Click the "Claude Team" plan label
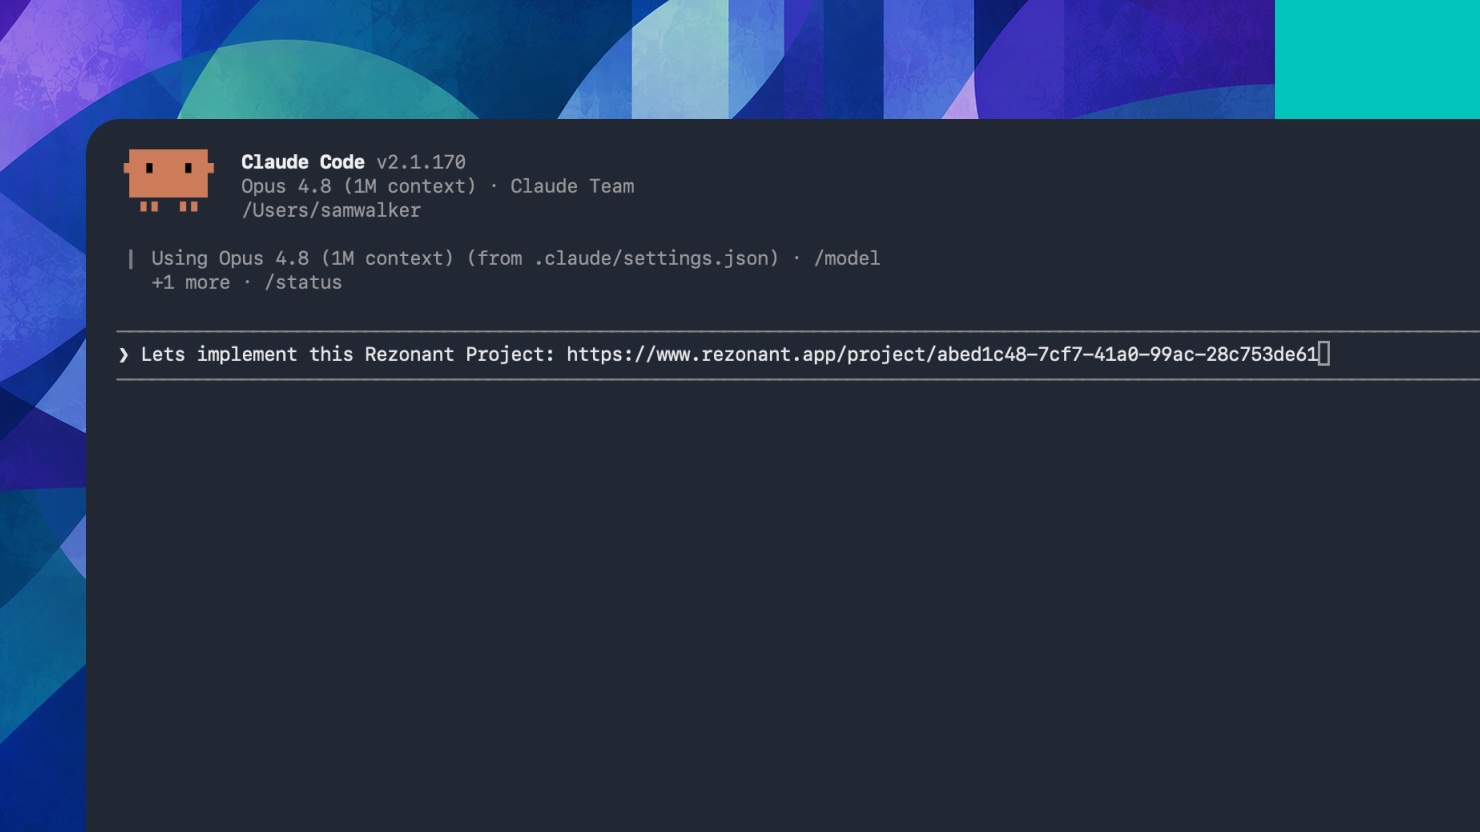Image resolution: width=1480 pixels, height=832 pixels. [572, 187]
